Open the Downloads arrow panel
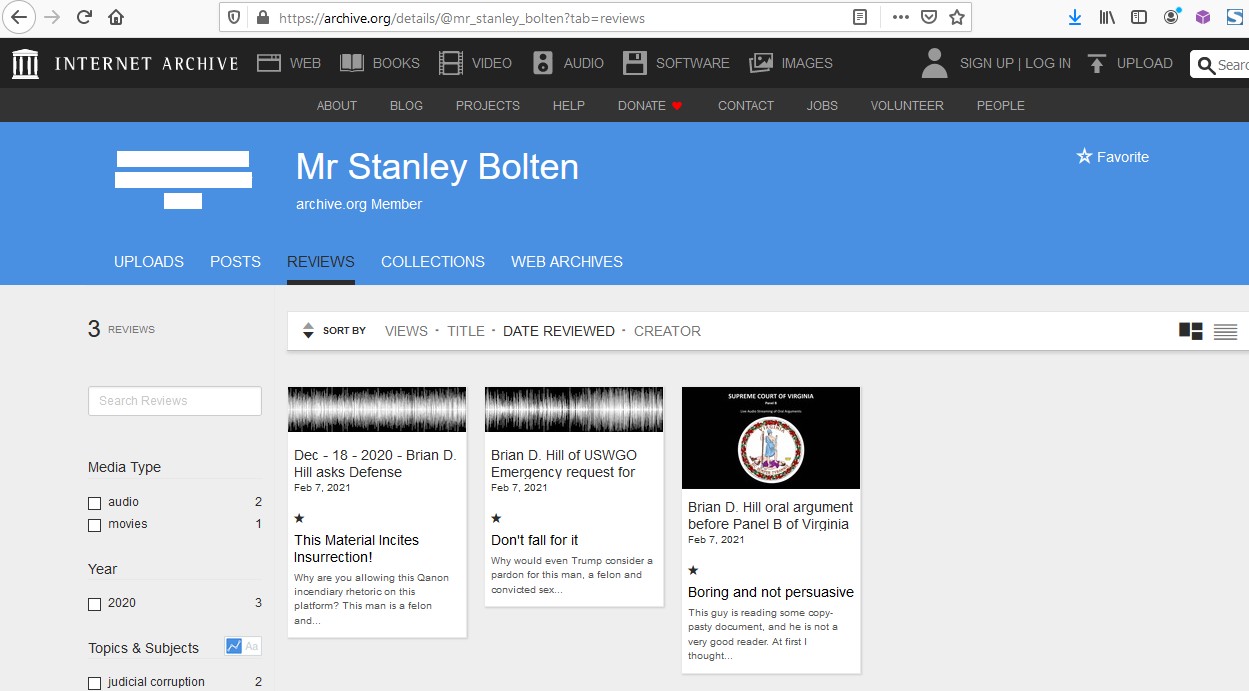 1075,17
